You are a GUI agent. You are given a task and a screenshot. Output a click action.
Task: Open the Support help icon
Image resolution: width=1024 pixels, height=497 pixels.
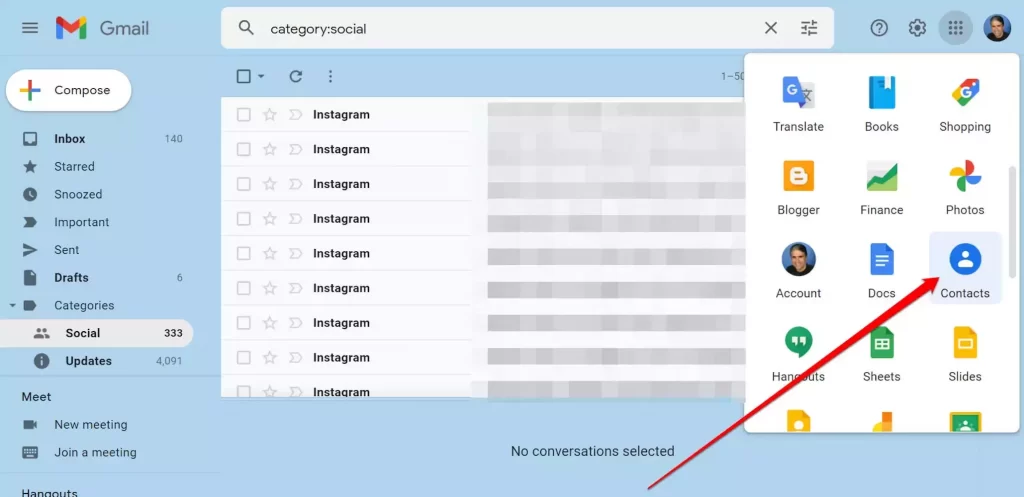[879, 28]
